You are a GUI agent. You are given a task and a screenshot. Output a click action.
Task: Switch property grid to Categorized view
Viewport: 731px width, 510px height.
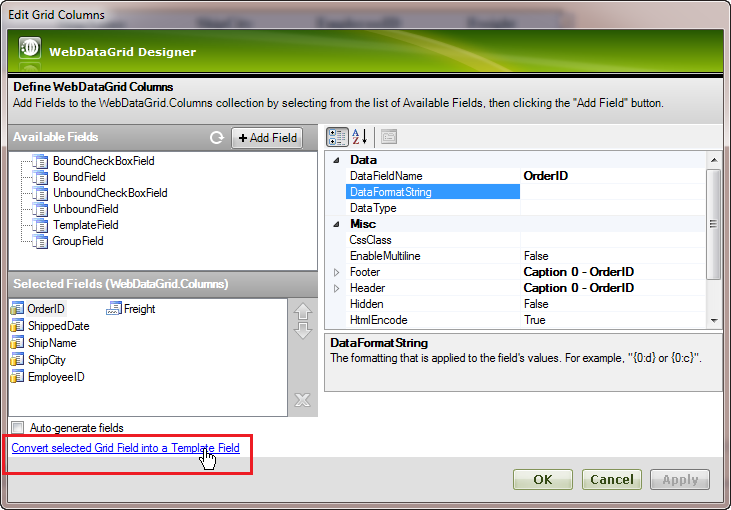337,137
